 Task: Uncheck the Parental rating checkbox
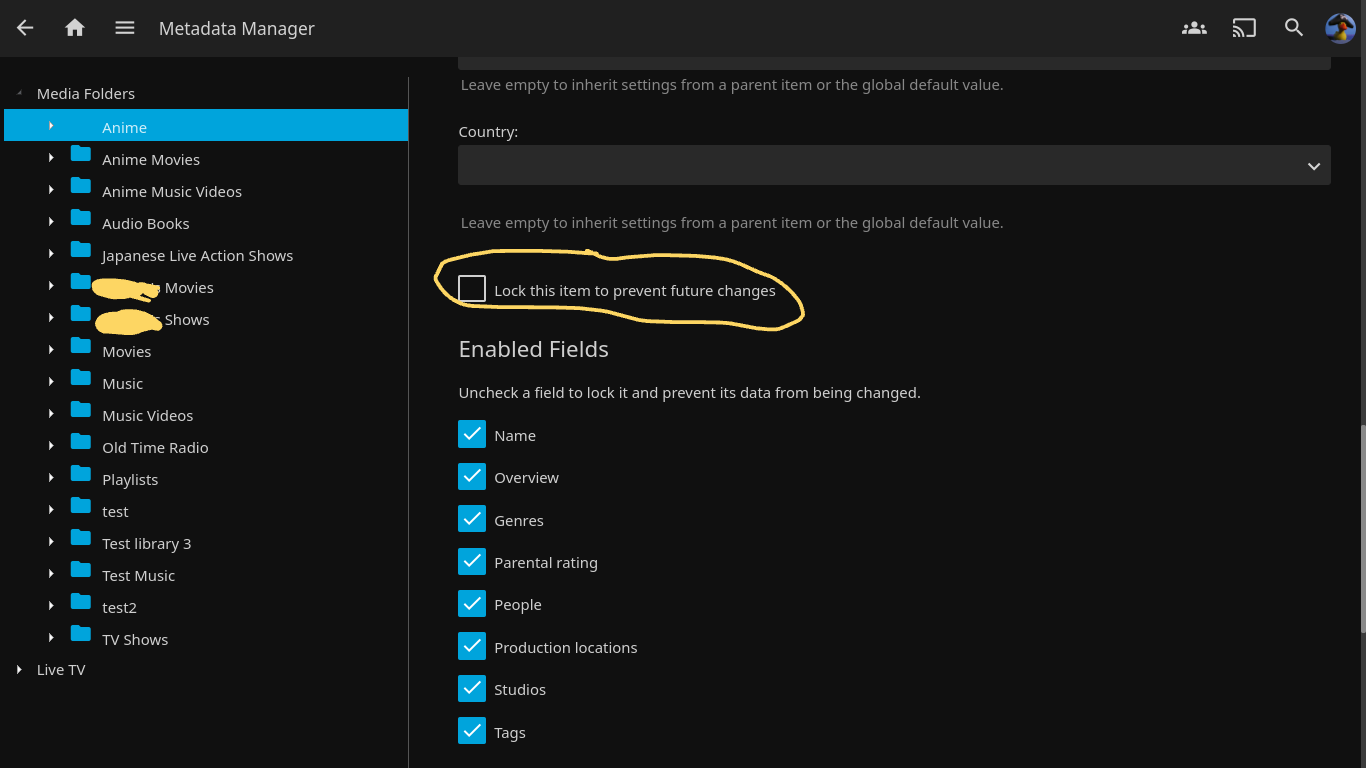coord(472,562)
